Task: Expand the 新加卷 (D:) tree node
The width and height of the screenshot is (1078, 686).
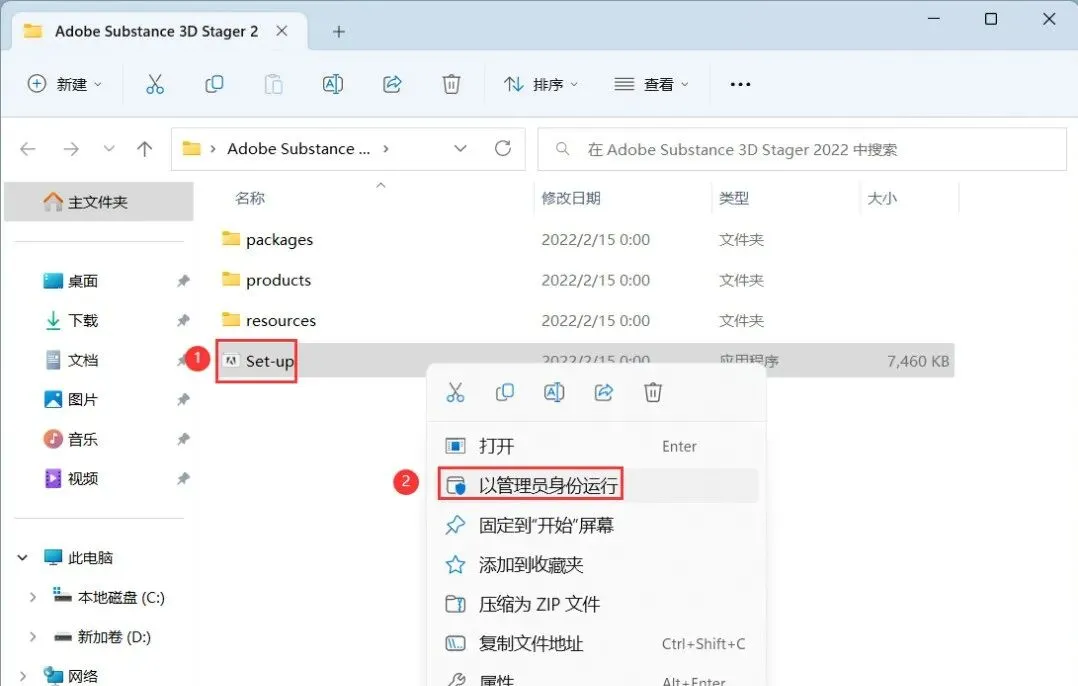Action: tap(32, 637)
